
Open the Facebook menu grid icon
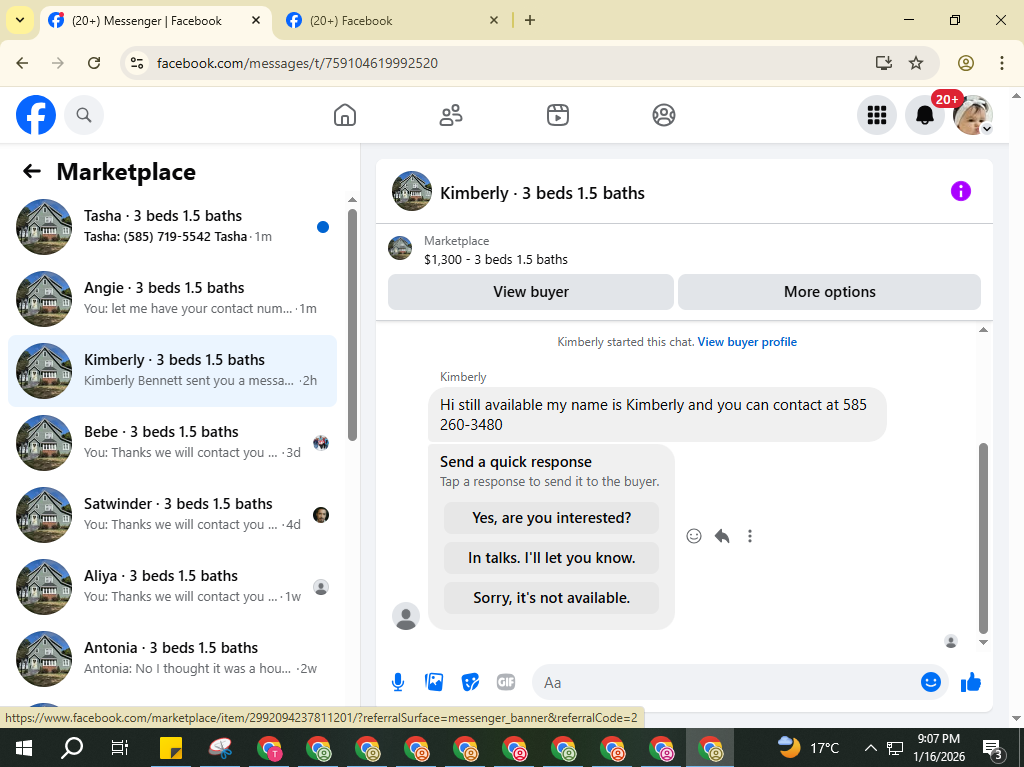coord(876,115)
